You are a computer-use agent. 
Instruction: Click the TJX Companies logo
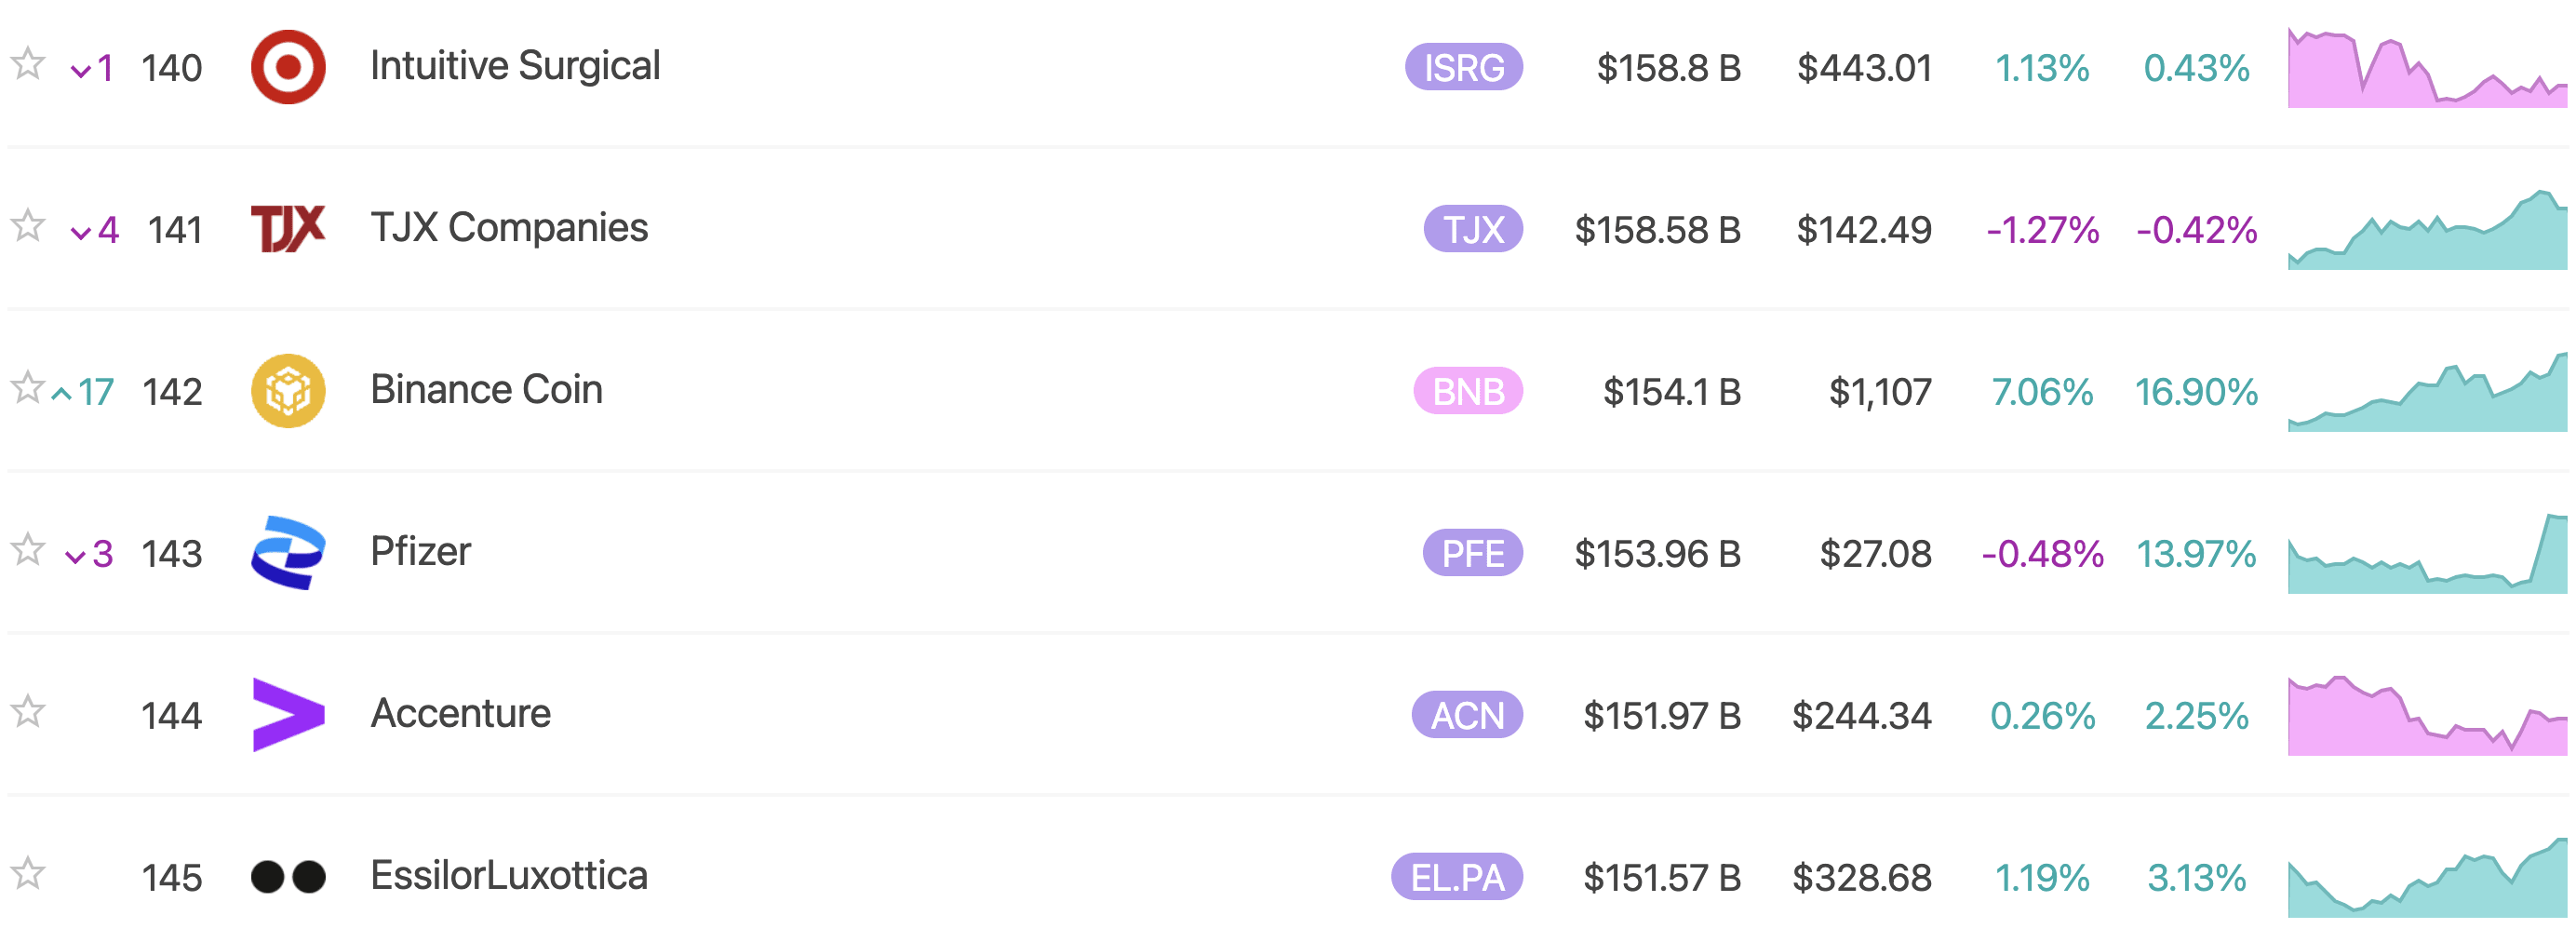pos(288,229)
